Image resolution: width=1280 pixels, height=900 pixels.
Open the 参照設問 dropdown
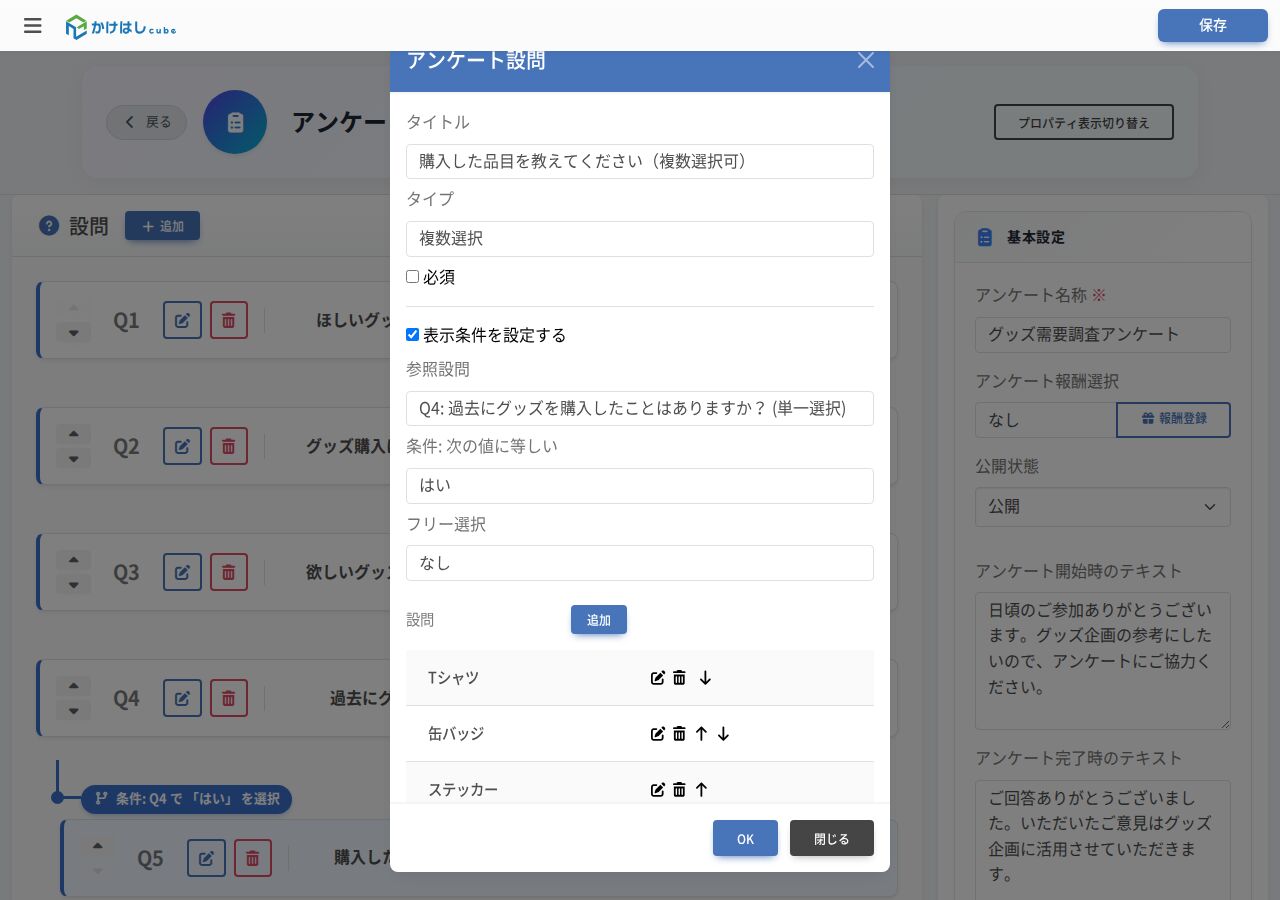[x=640, y=408]
